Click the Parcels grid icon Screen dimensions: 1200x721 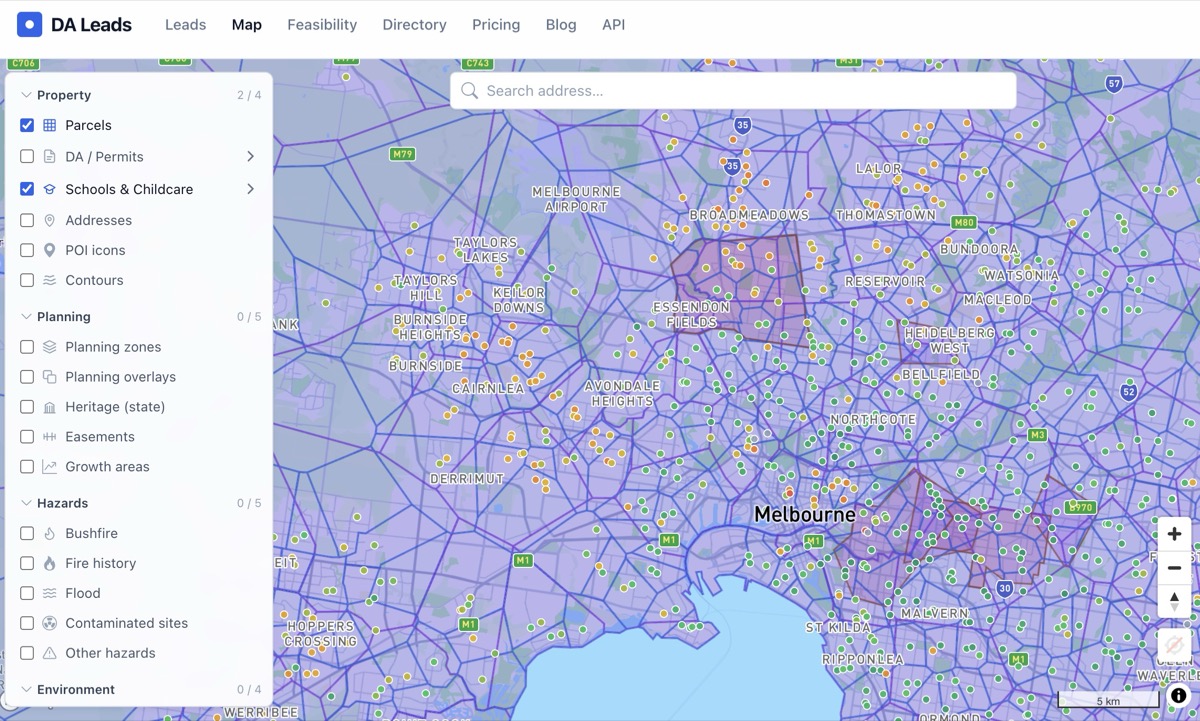[x=49, y=125]
